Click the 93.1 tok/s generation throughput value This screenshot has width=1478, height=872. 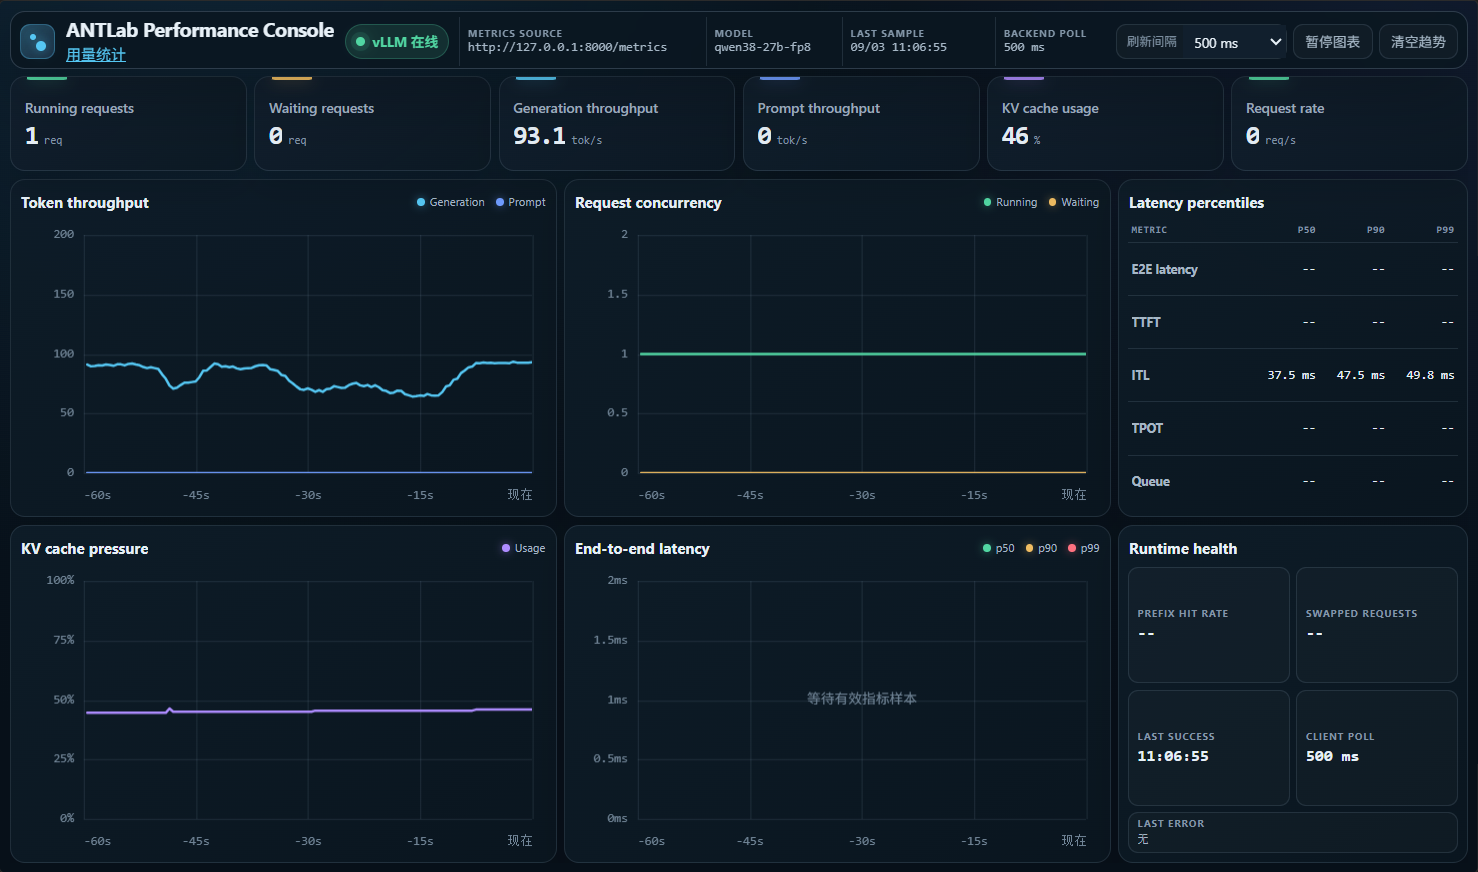(x=558, y=136)
